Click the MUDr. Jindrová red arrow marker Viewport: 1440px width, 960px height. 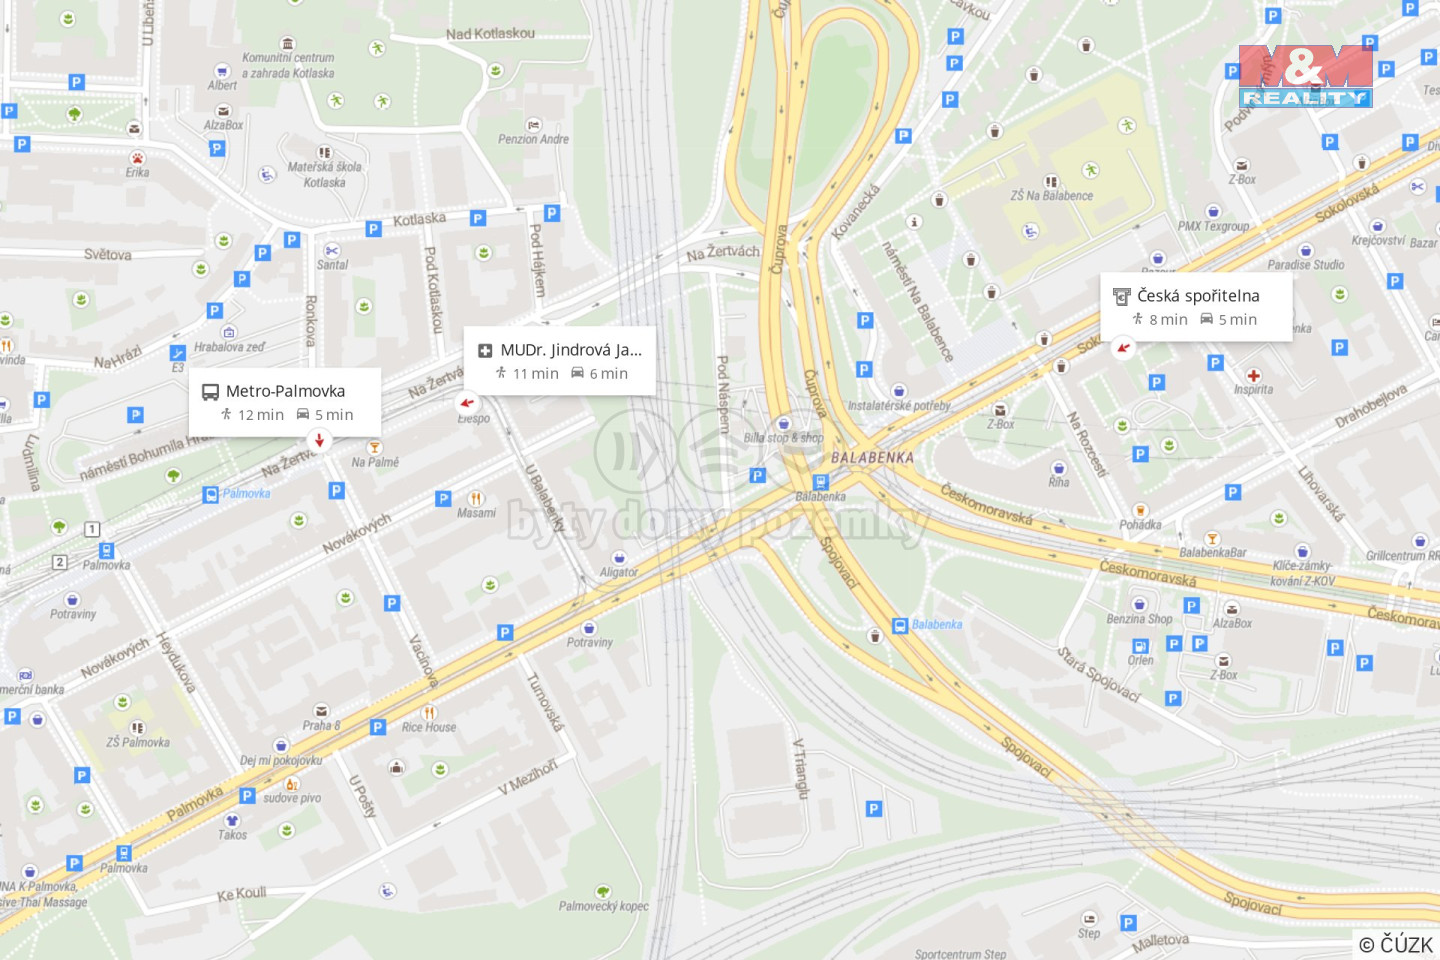point(466,402)
